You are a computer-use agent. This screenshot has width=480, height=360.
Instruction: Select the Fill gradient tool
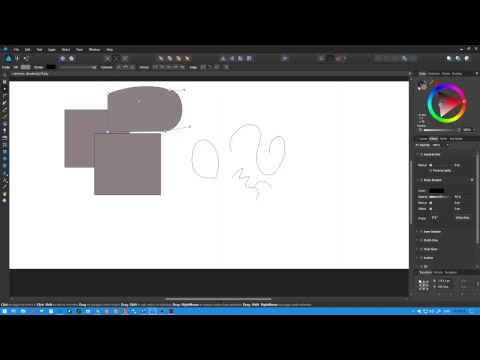(x=5, y=124)
